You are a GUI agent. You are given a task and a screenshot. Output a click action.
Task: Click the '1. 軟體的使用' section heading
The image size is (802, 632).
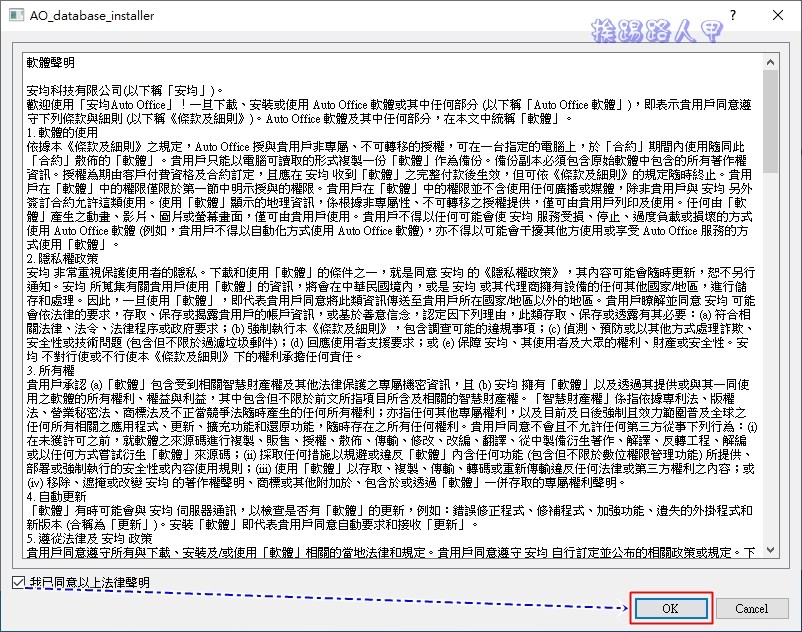62,132
